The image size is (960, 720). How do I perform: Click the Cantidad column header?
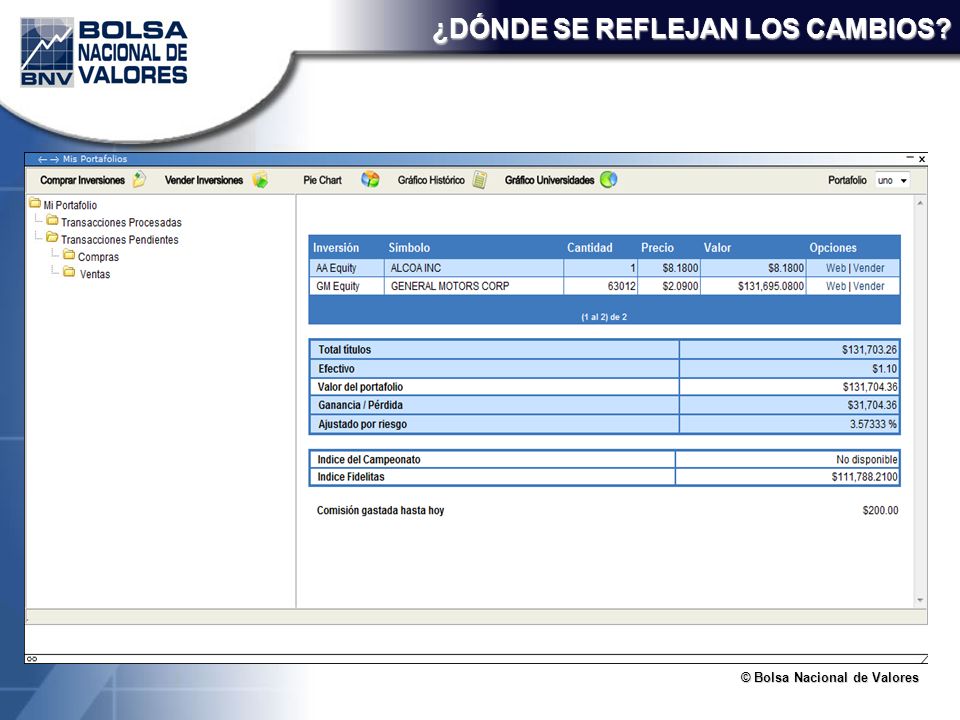click(x=589, y=248)
